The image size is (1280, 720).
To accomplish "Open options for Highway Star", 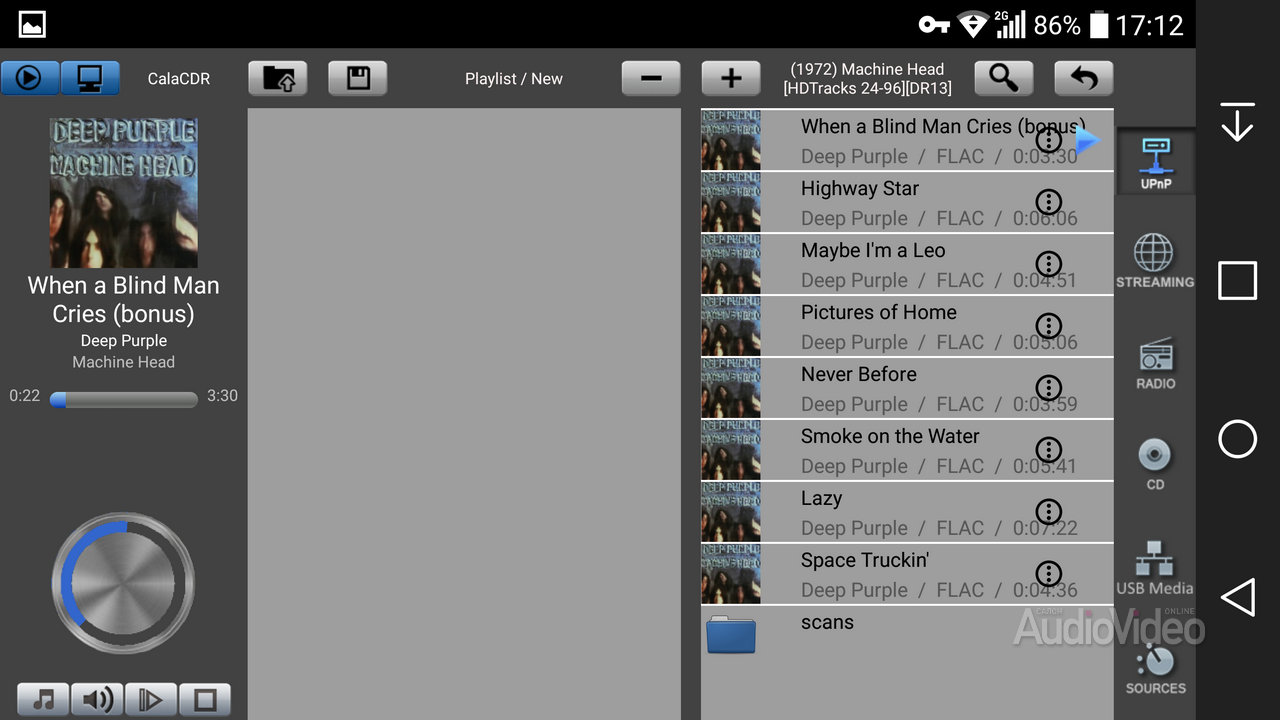I will tap(1048, 202).
